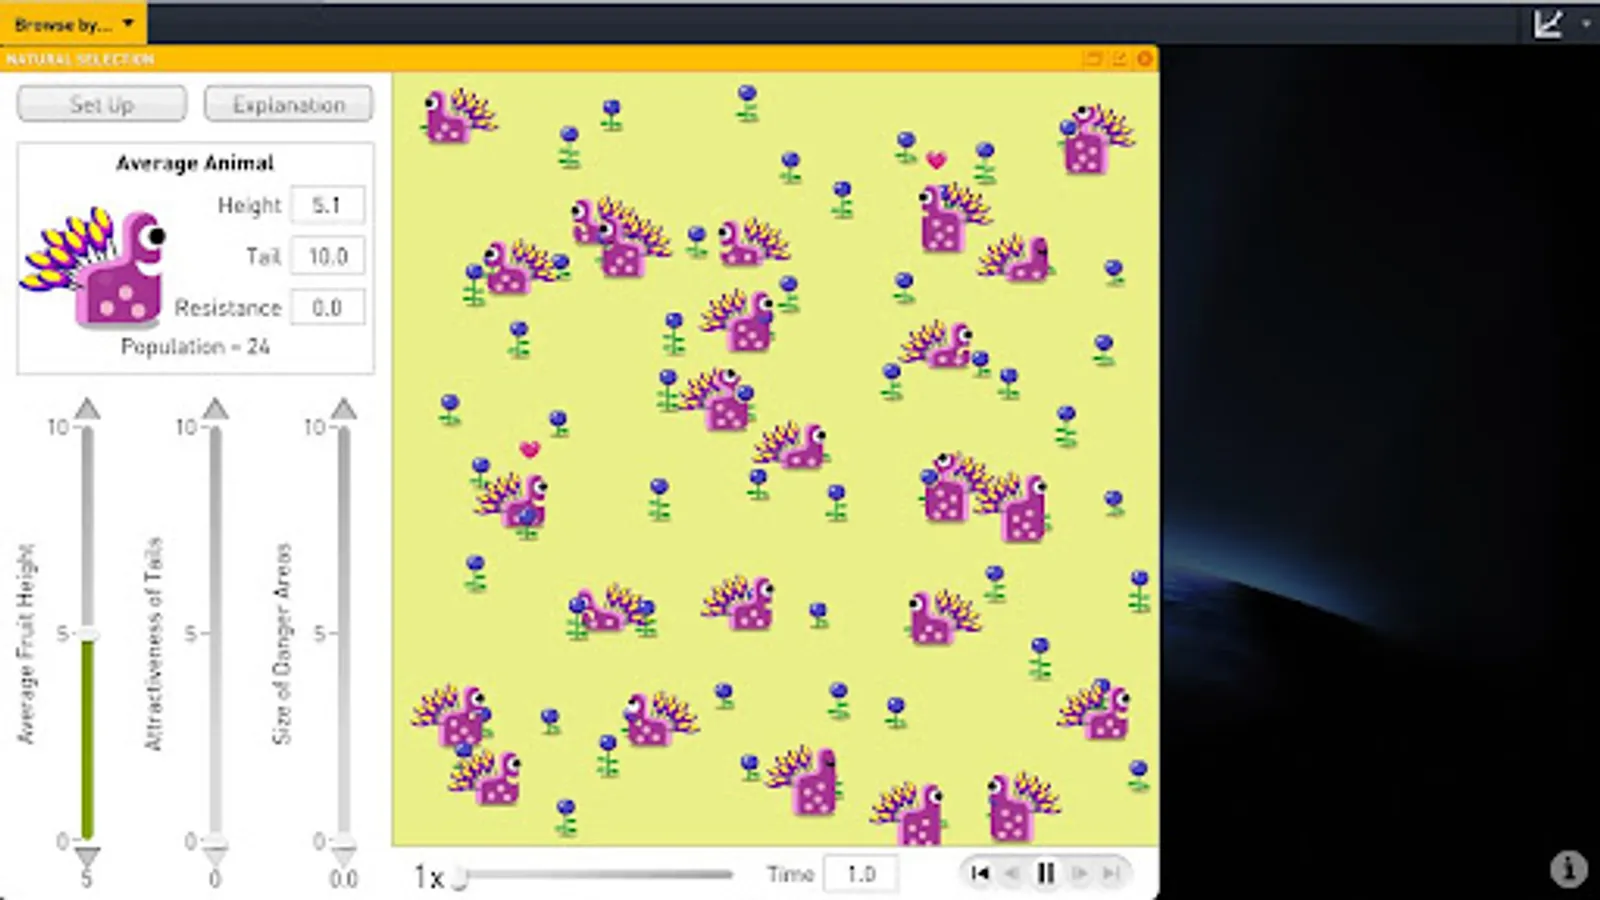Open the line graph icon in top bar
Viewport: 1600px width, 900px height.
(1548, 24)
